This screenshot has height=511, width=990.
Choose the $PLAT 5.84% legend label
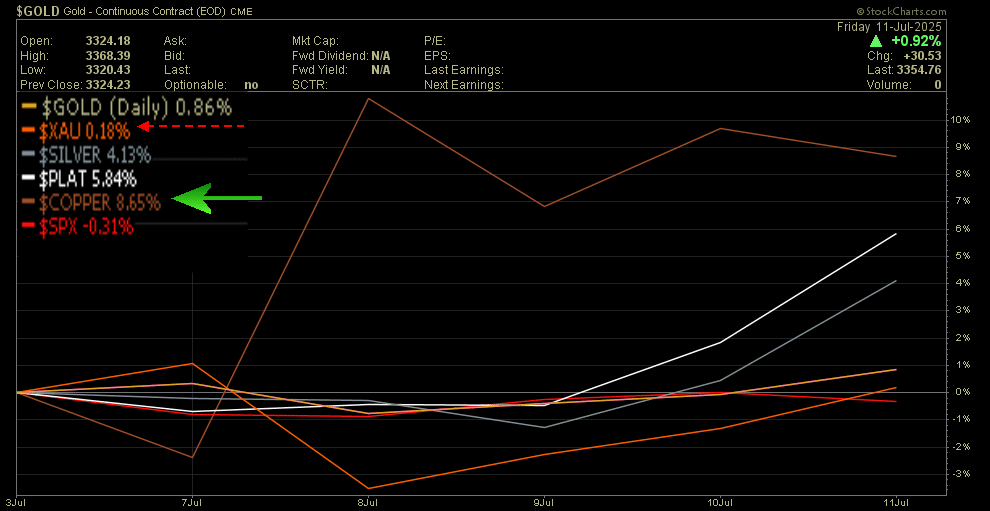88,179
